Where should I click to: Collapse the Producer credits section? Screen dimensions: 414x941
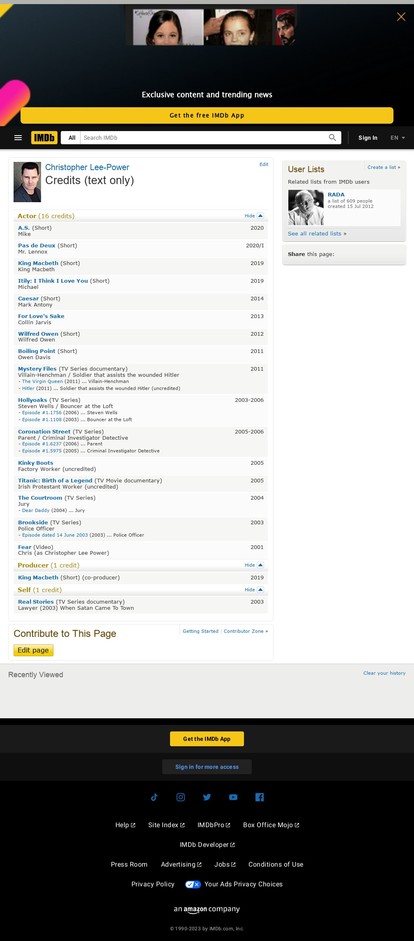(254, 565)
